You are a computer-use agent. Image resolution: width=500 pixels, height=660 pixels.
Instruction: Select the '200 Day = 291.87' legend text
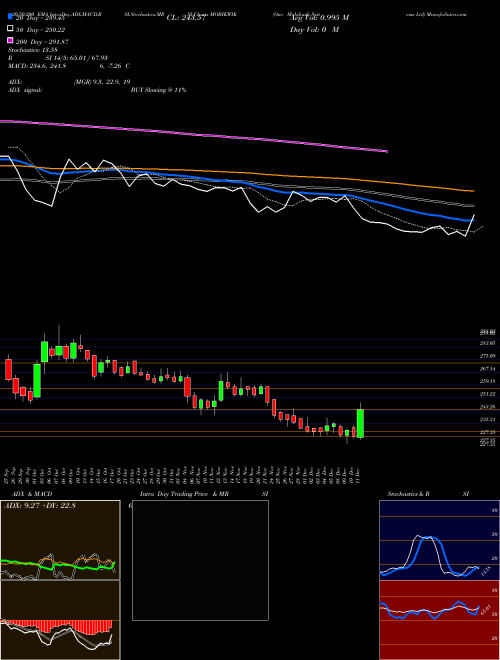coord(42,42)
